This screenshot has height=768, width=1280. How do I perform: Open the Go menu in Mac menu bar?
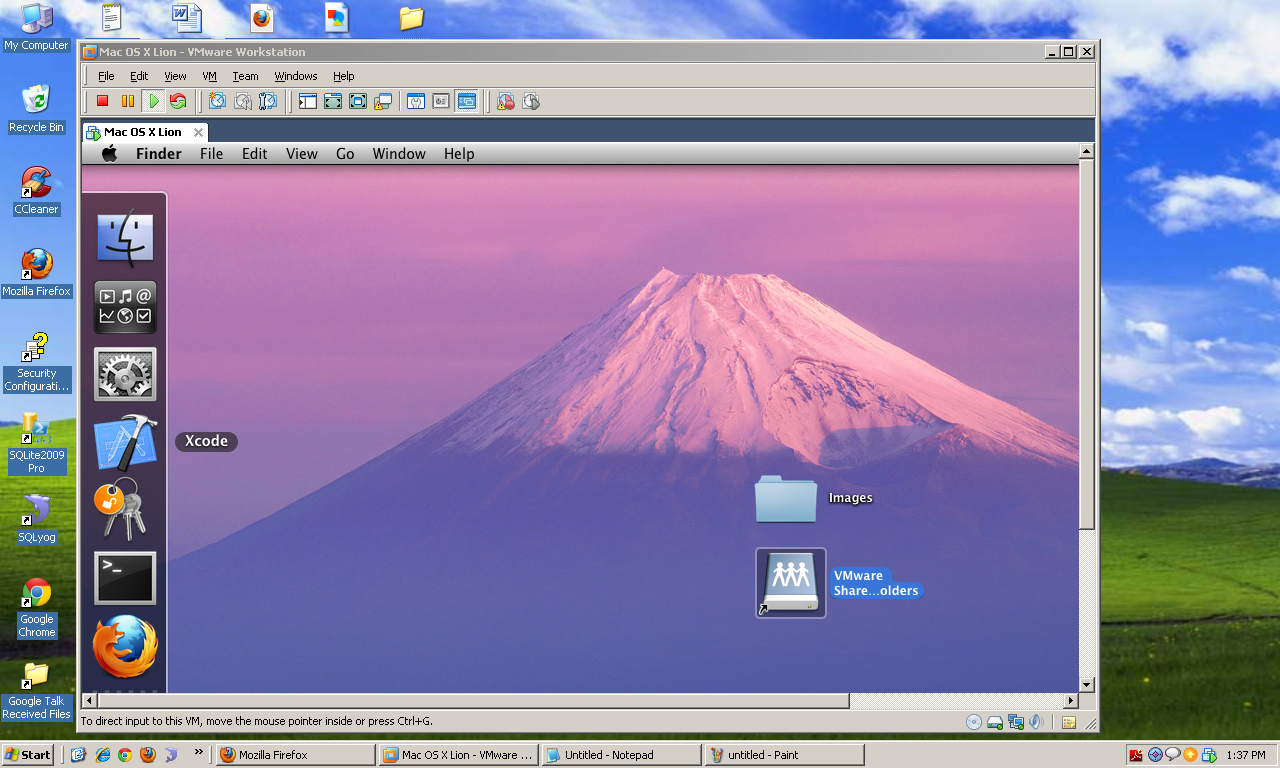(x=345, y=154)
